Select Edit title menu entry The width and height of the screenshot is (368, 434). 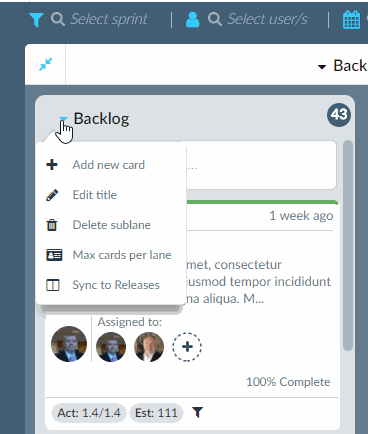tap(95, 195)
